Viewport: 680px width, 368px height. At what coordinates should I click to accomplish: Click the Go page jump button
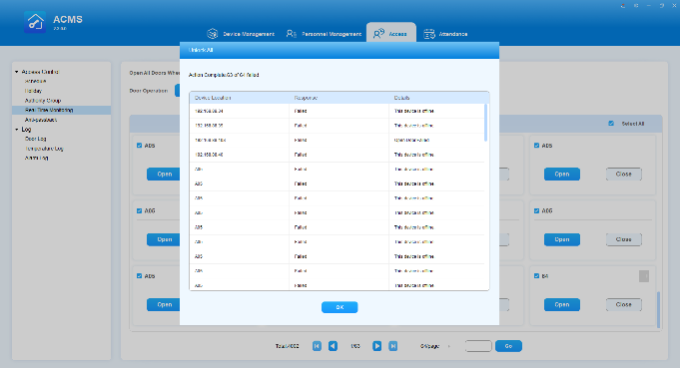click(508, 346)
